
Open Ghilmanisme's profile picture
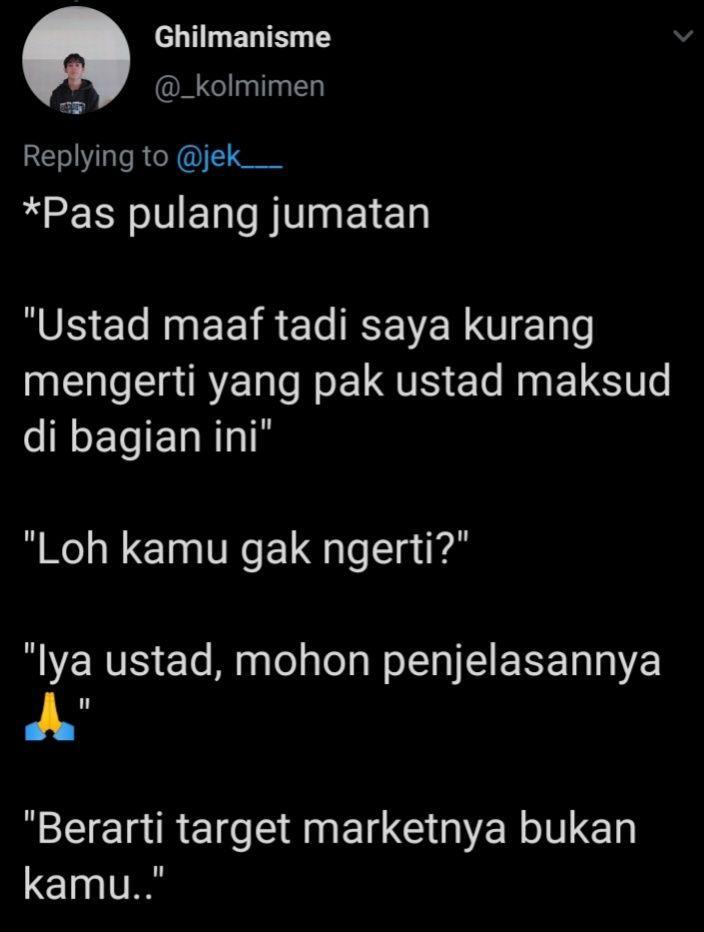point(76,60)
